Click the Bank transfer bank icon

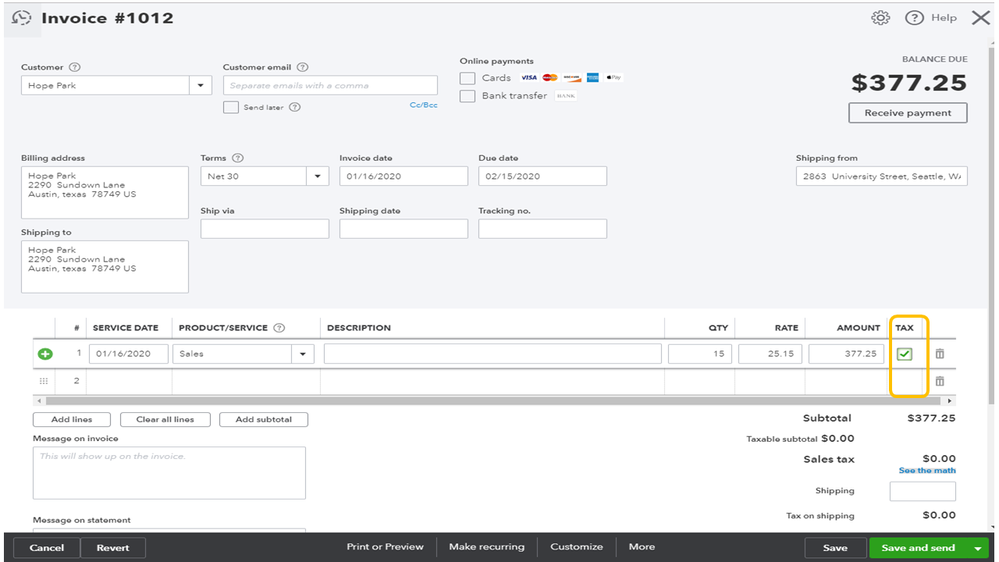pyautogui.click(x=566, y=96)
